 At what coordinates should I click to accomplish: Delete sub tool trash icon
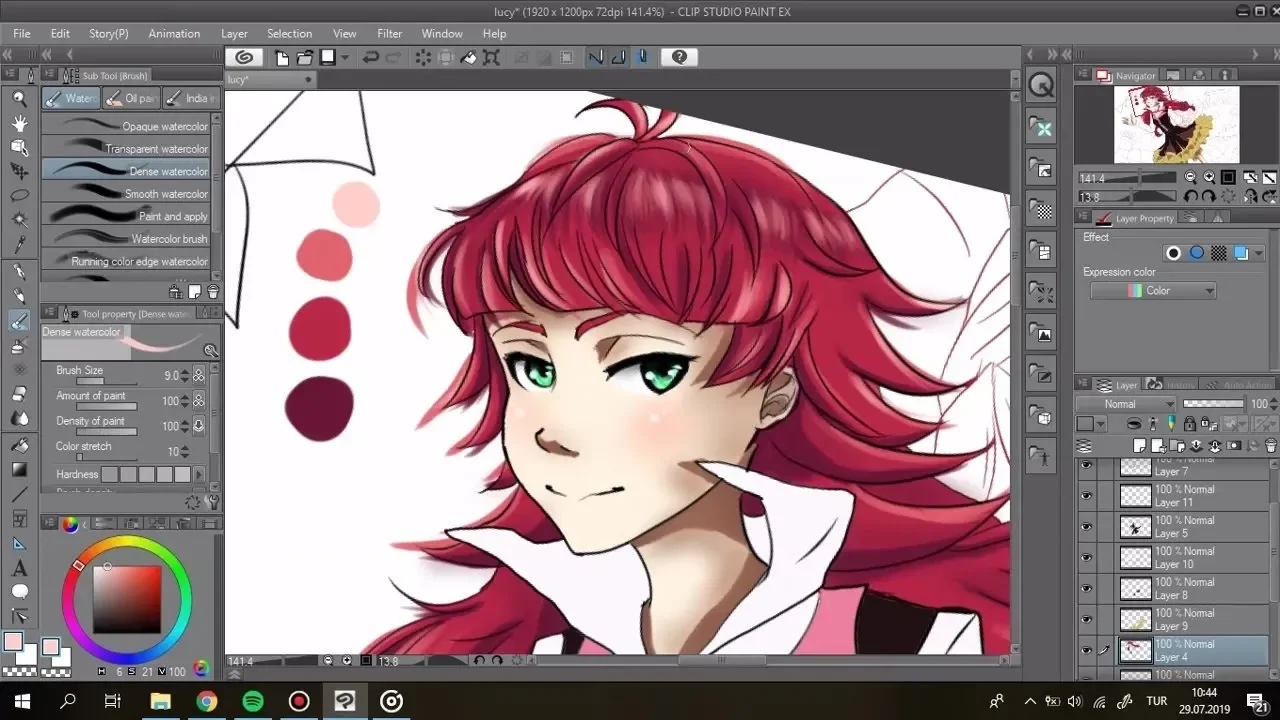click(x=212, y=292)
